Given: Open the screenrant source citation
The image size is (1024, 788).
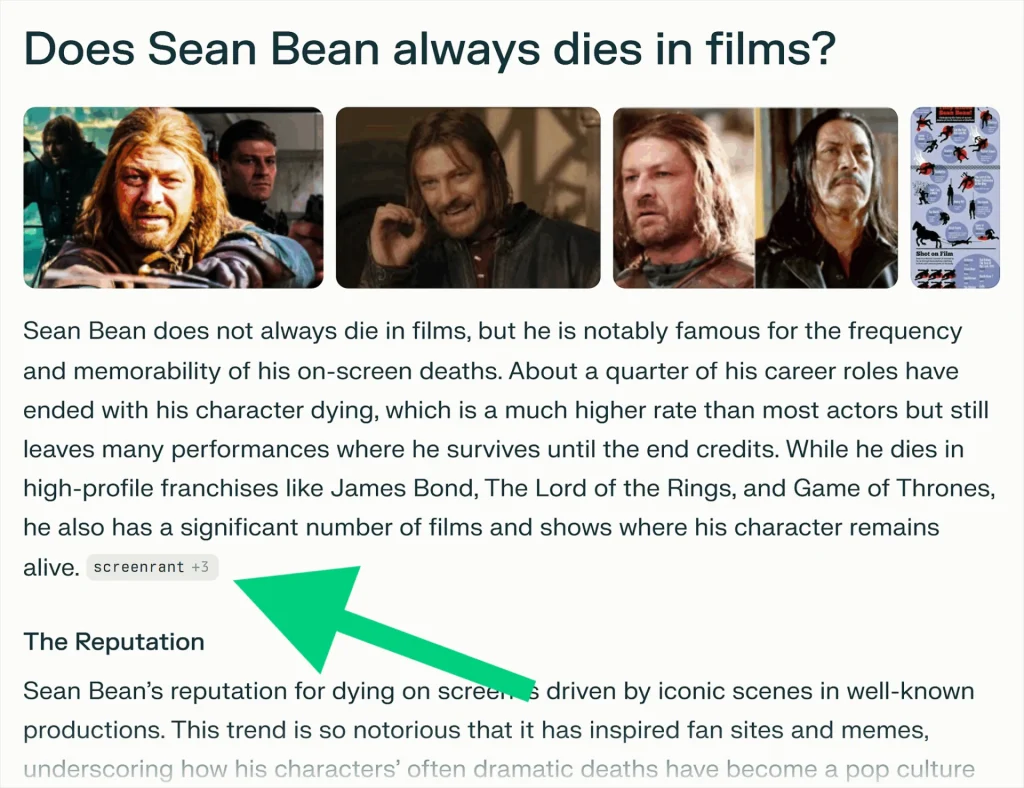Looking at the screenshot, I should (x=138, y=568).
